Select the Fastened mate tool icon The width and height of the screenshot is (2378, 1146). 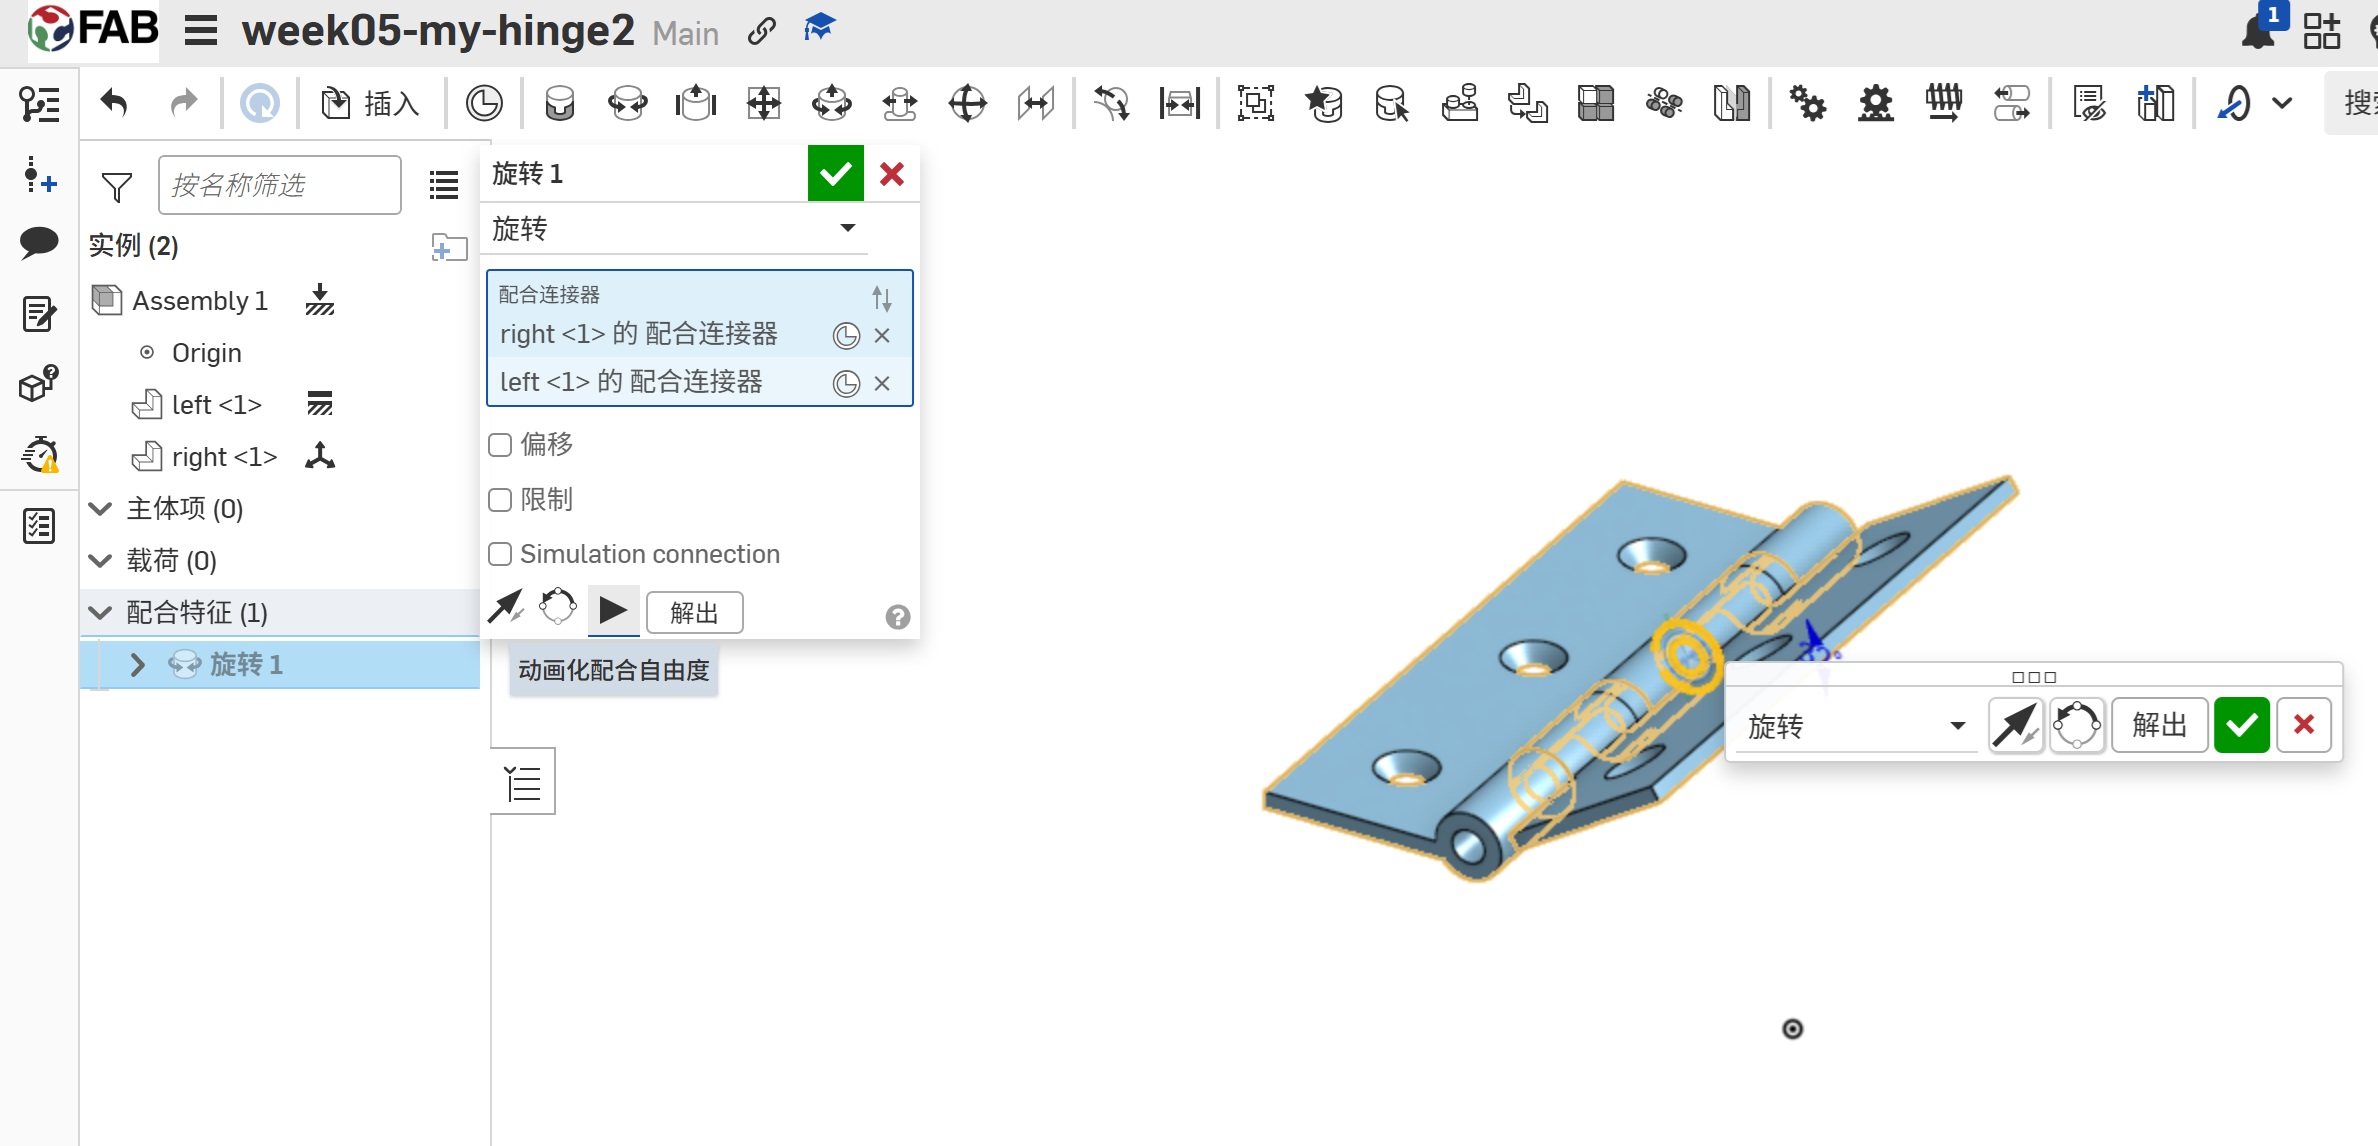[x=559, y=103]
